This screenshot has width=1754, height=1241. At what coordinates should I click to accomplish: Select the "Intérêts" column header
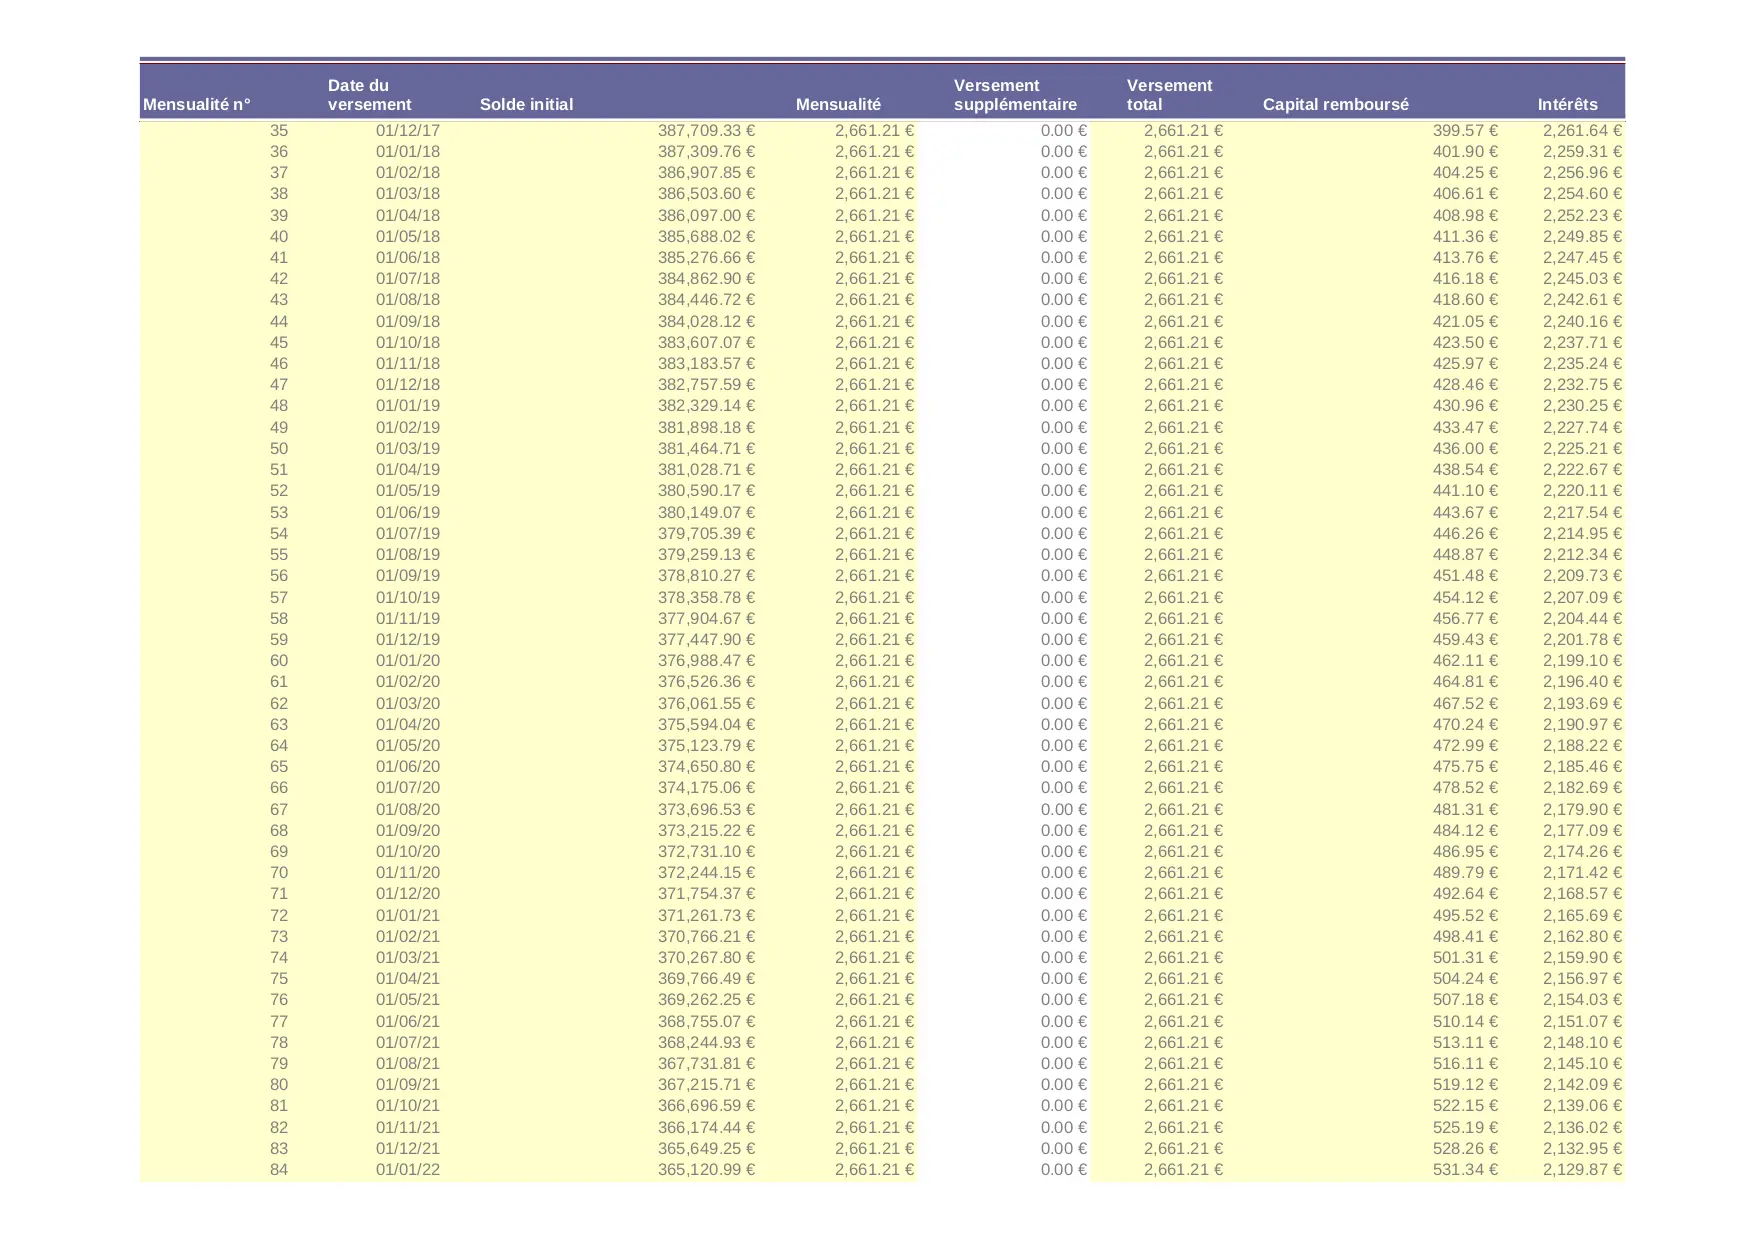point(1567,104)
